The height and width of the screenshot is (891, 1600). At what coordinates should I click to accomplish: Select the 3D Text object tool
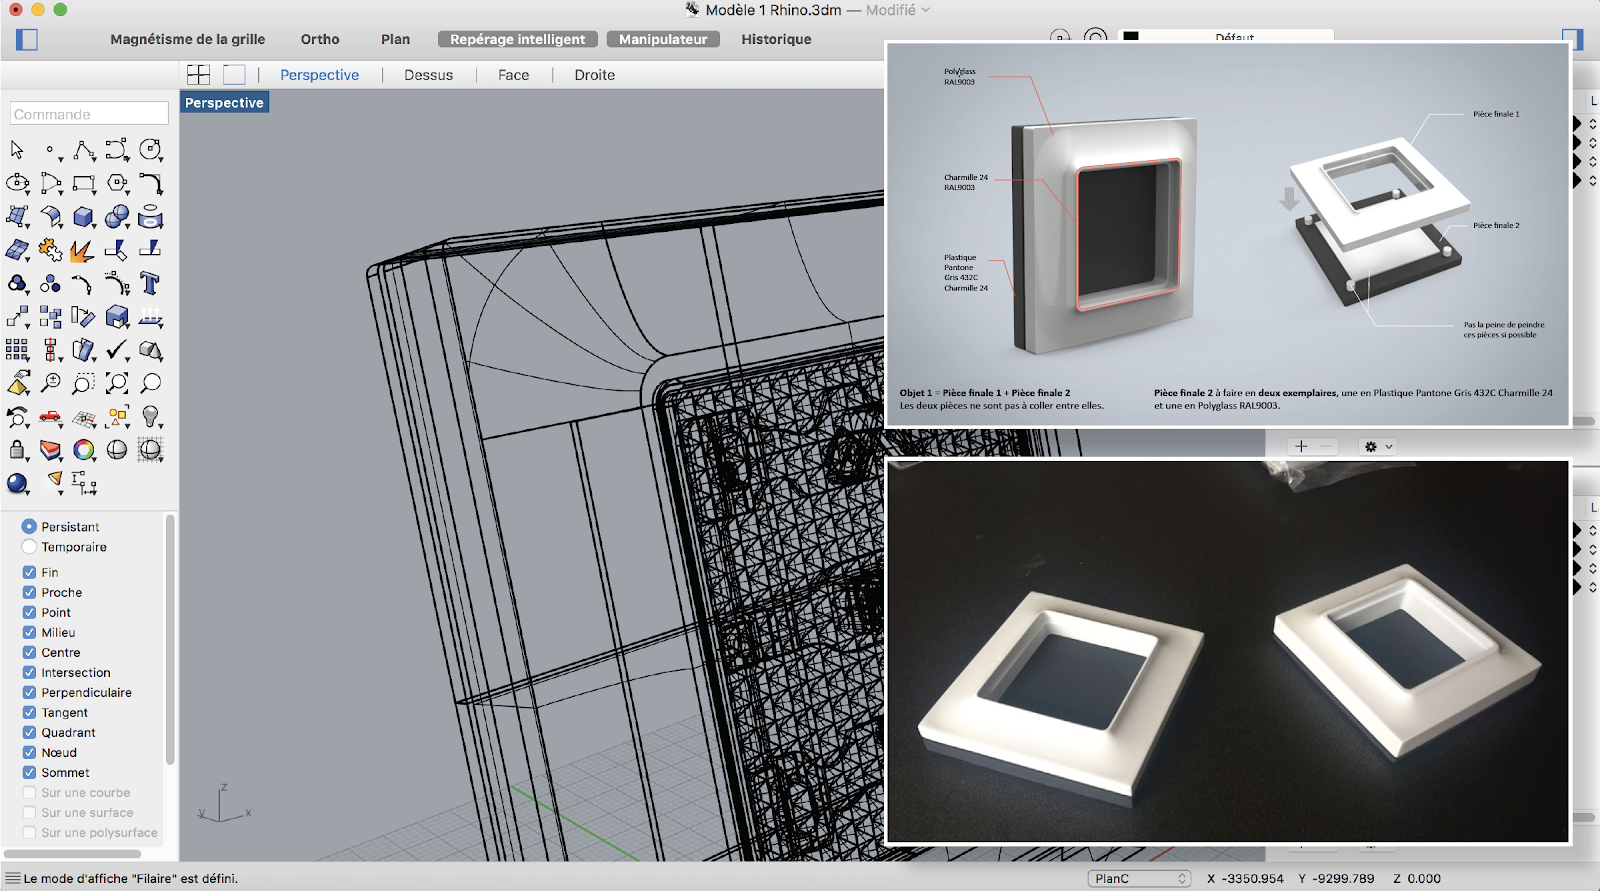point(150,284)
